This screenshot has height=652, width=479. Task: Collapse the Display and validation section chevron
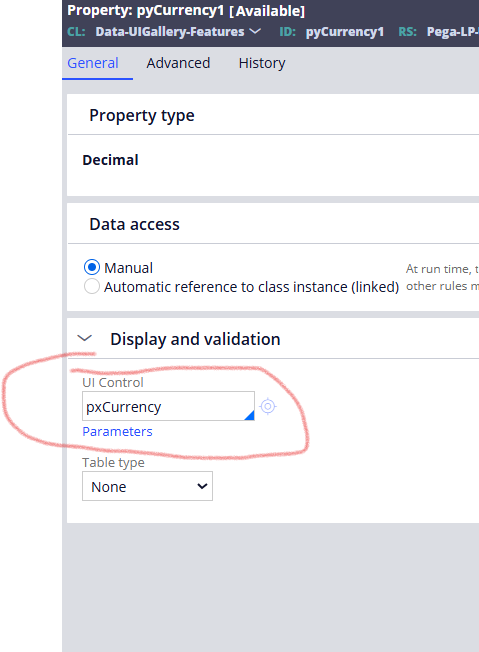click(85, 338)
